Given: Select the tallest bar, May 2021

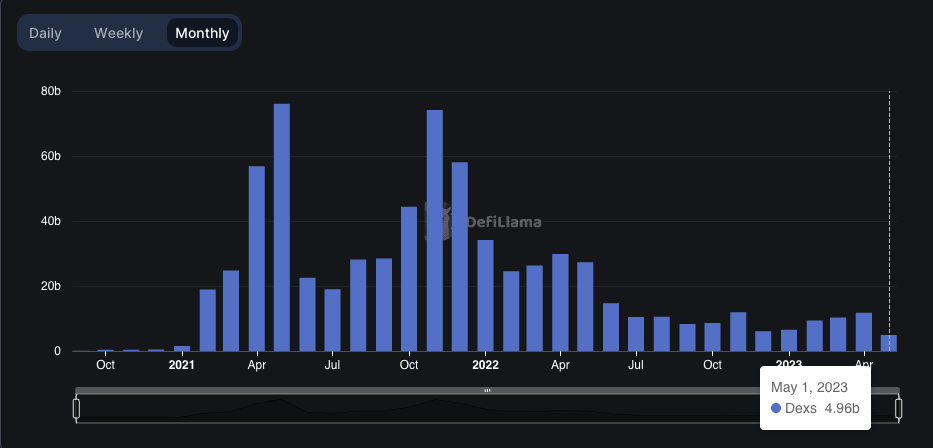Looking at the screenshot, I should tap(282, 228).
